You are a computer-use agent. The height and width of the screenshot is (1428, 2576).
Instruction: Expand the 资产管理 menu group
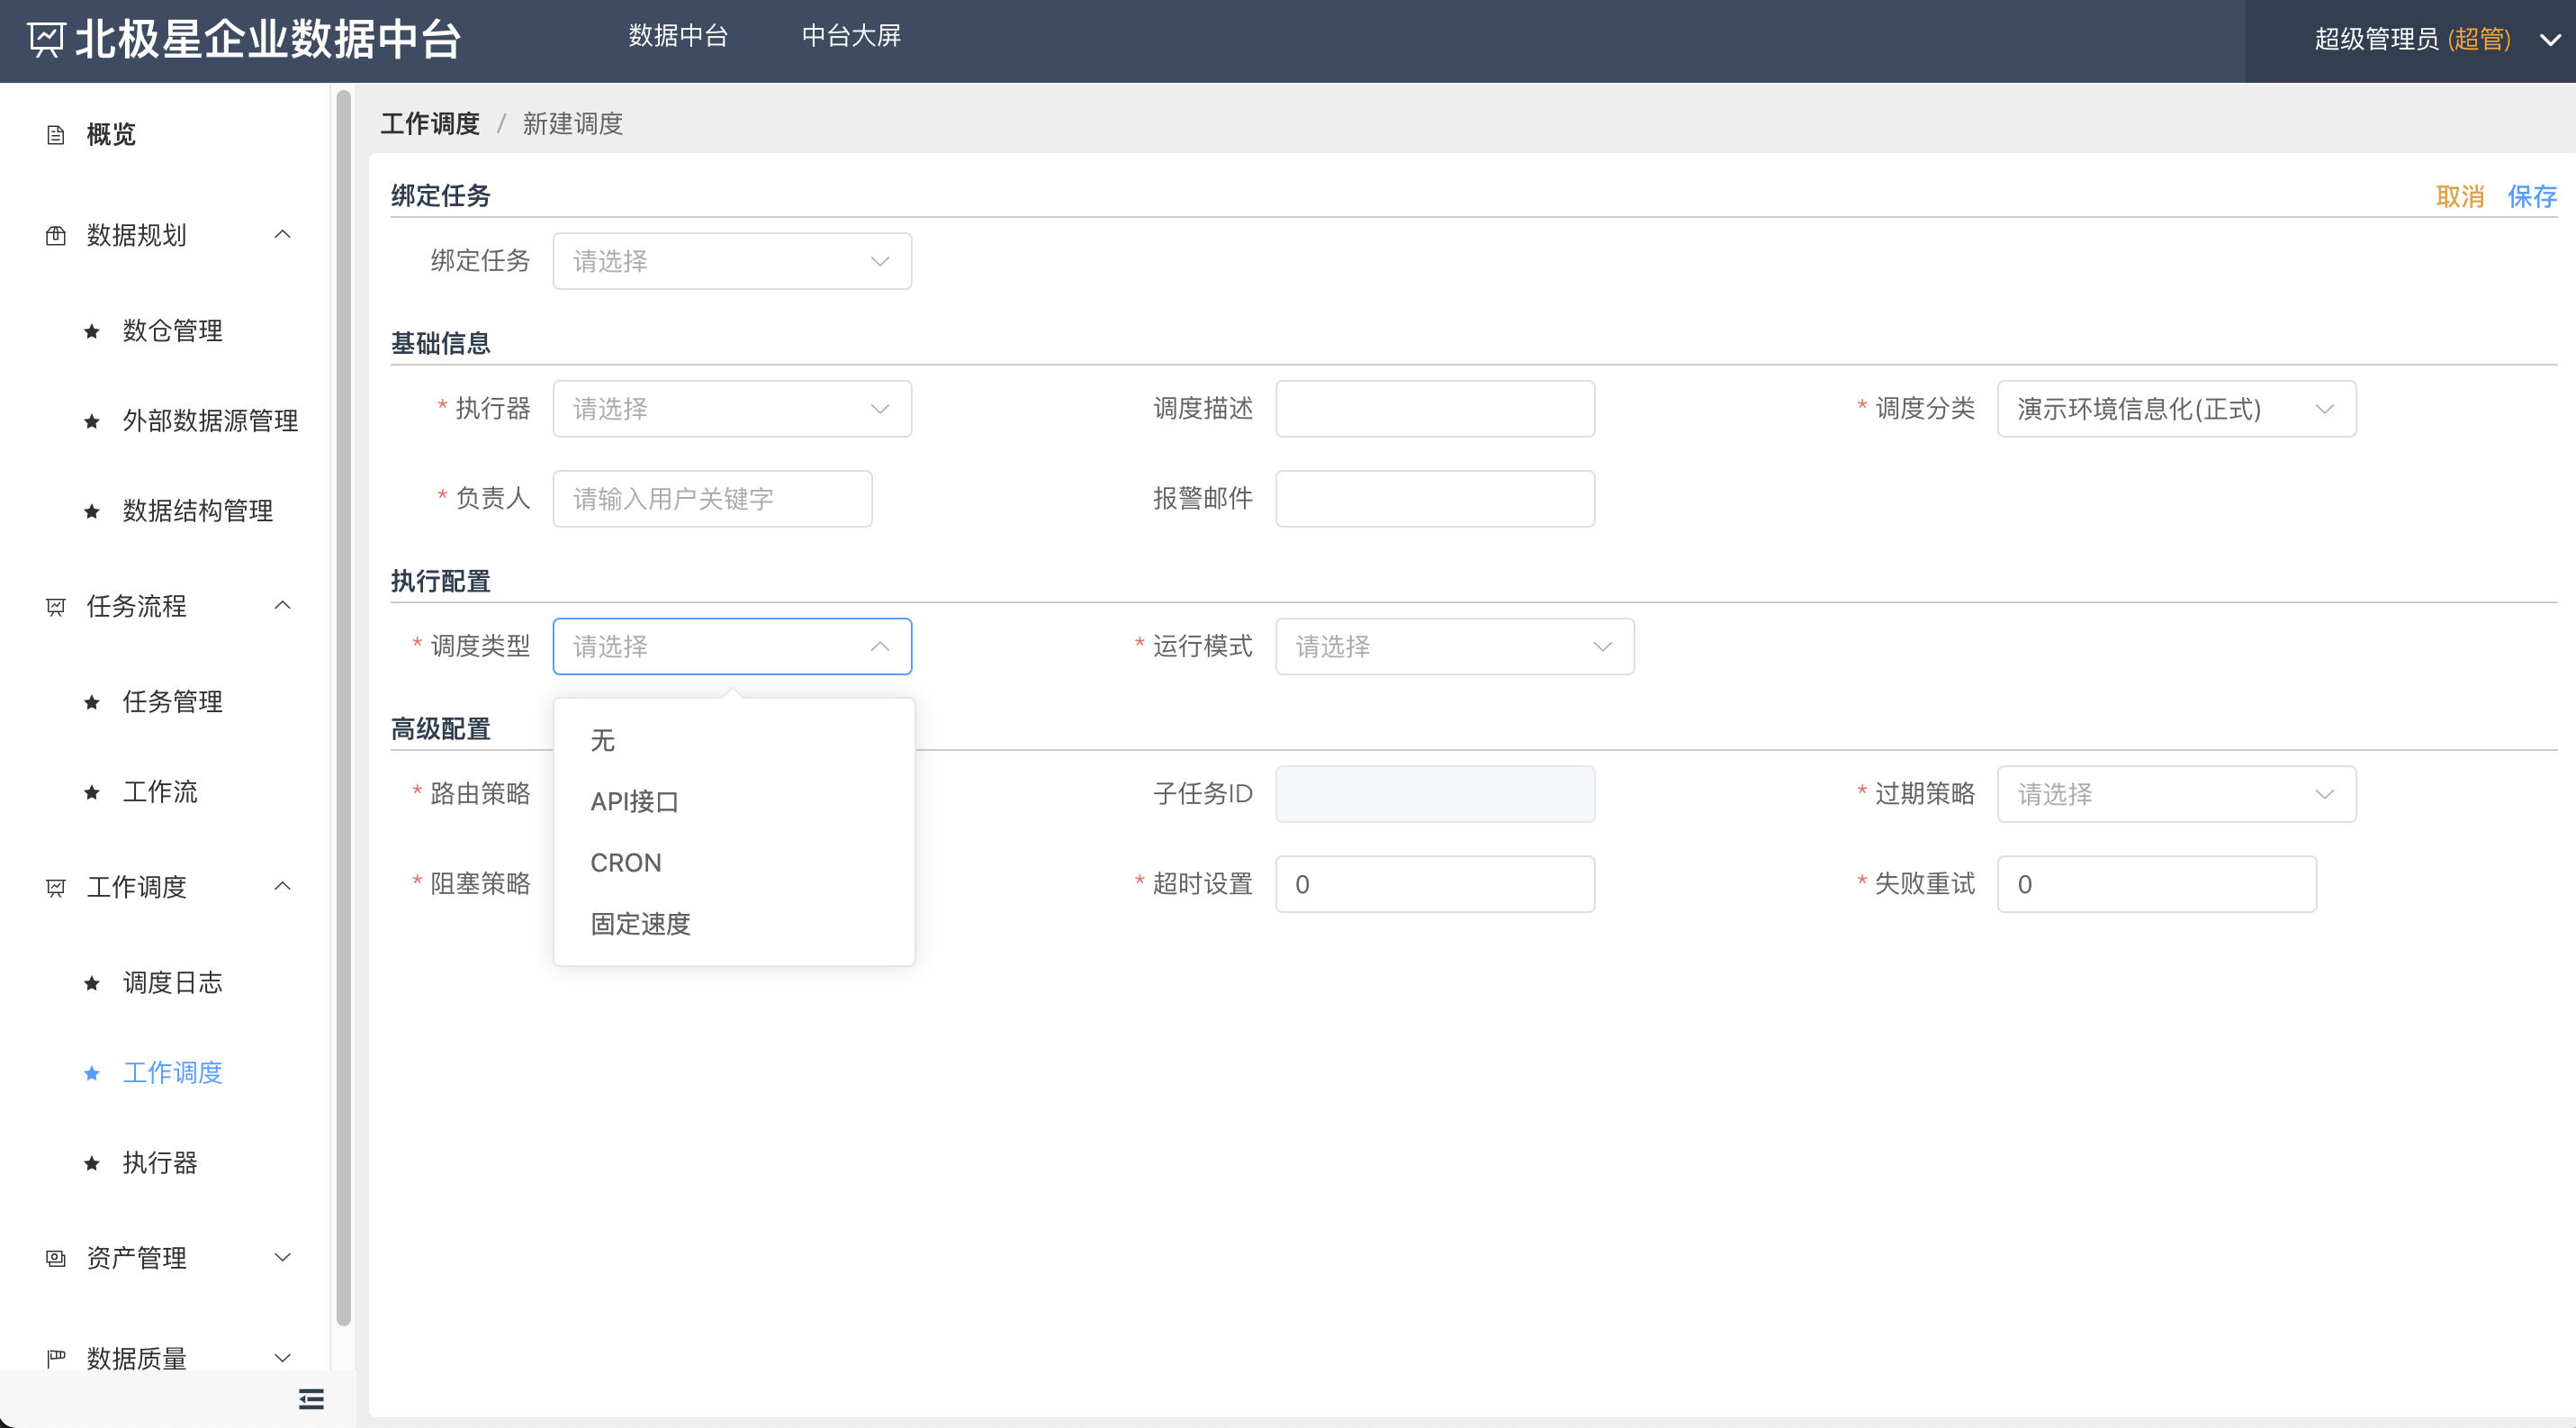[283, 1257]
